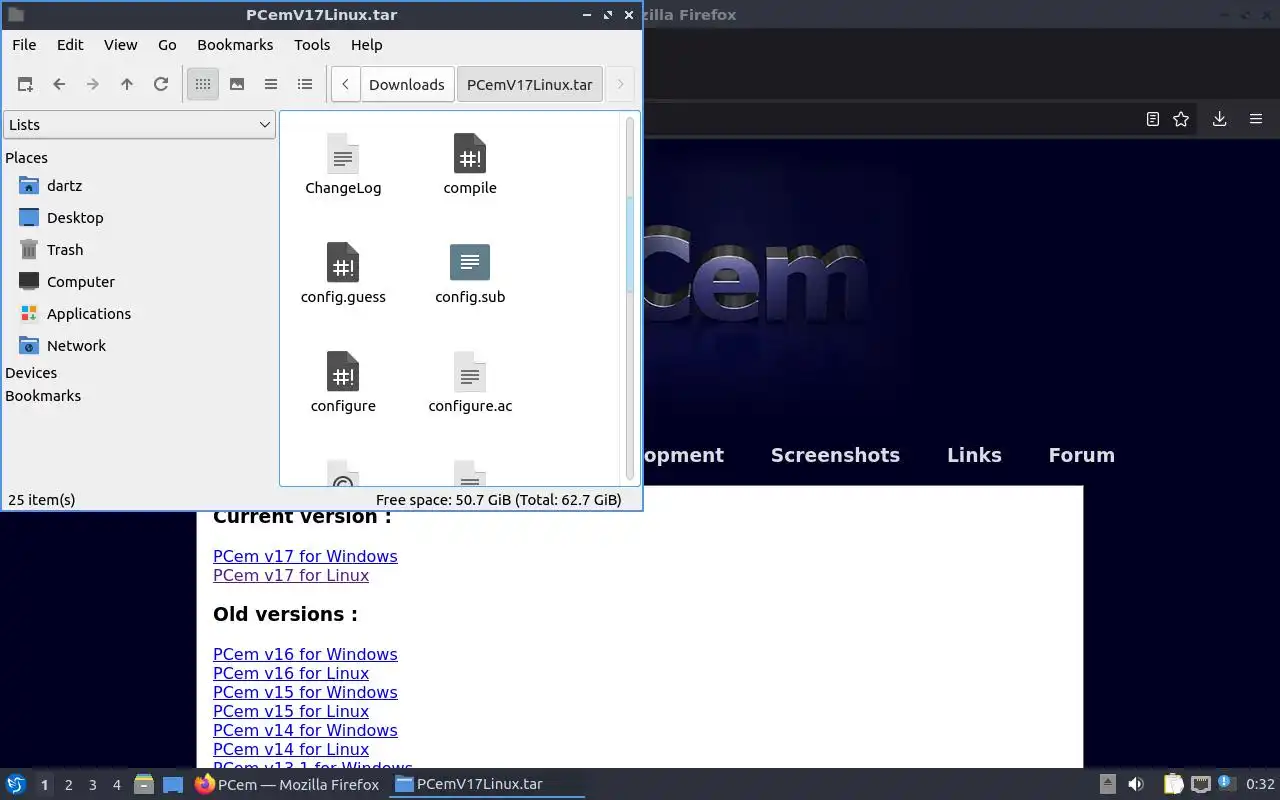
Task: Open Forum page on PCem site
Action: [x=1081, y=455]
